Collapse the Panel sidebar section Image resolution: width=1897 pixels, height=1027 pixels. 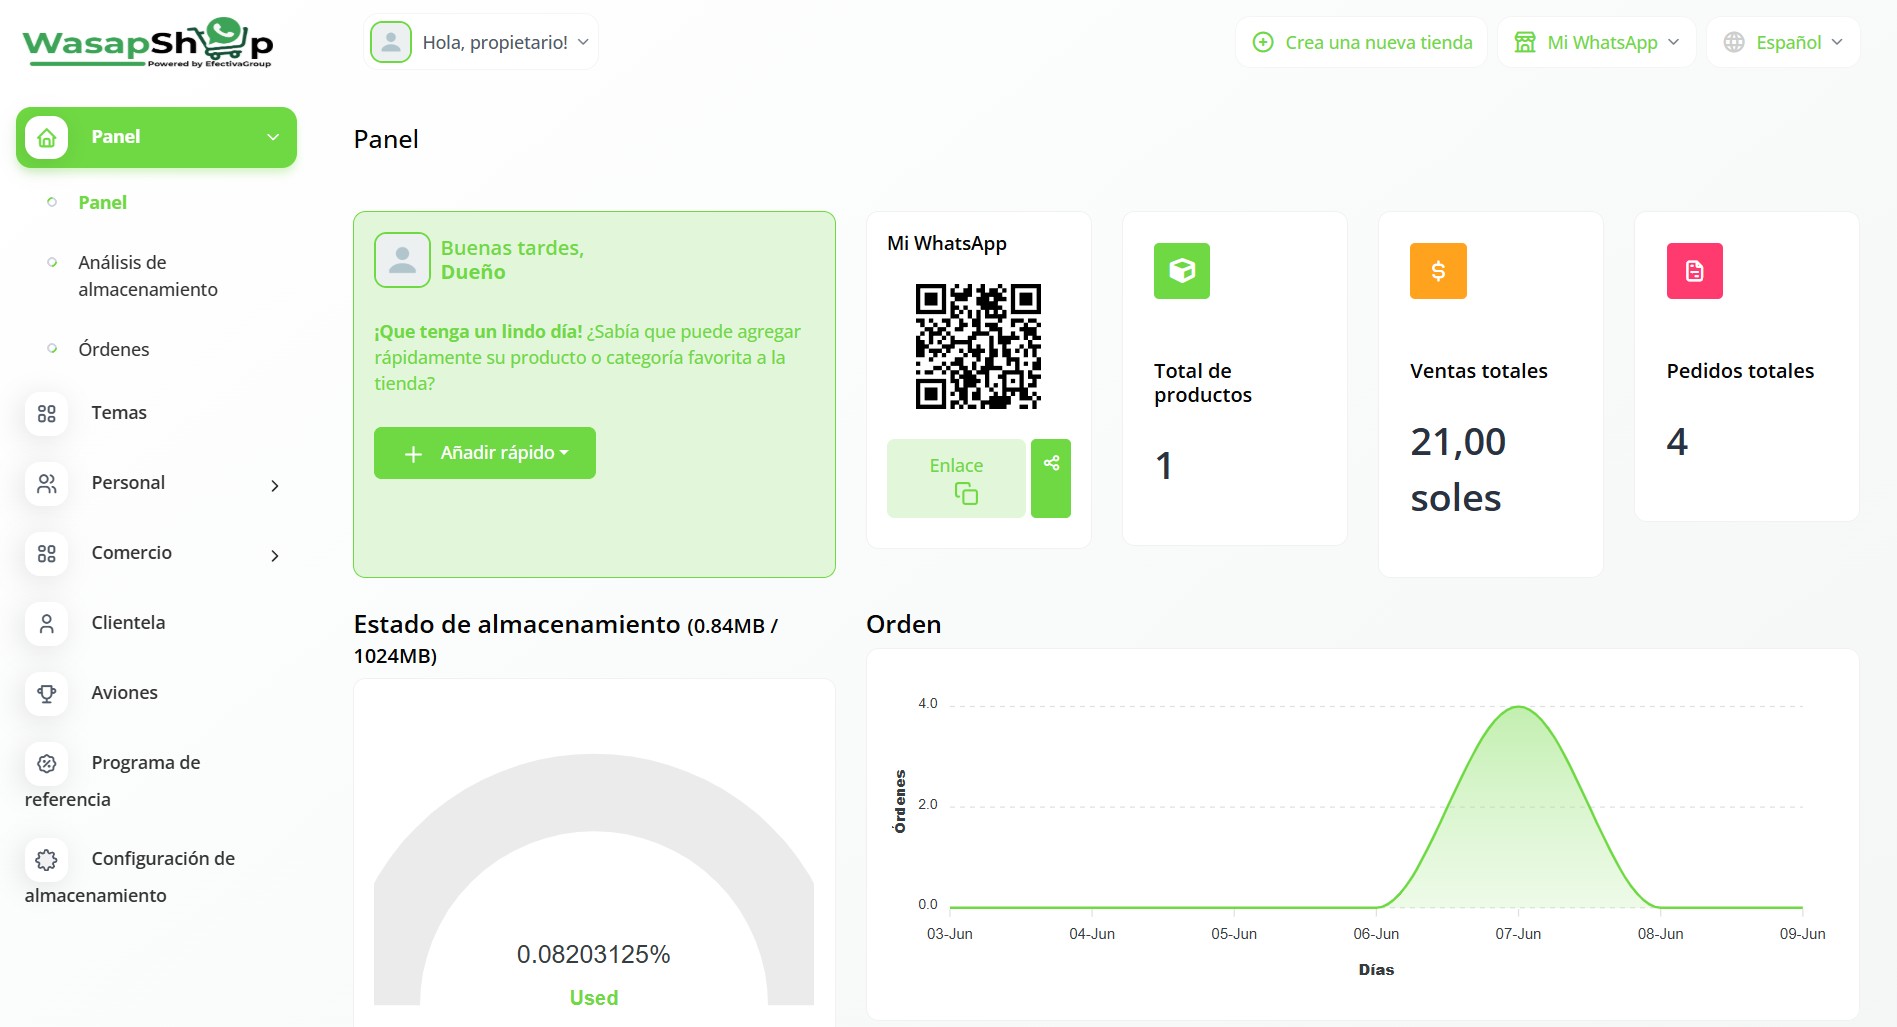tap(272, 137)
